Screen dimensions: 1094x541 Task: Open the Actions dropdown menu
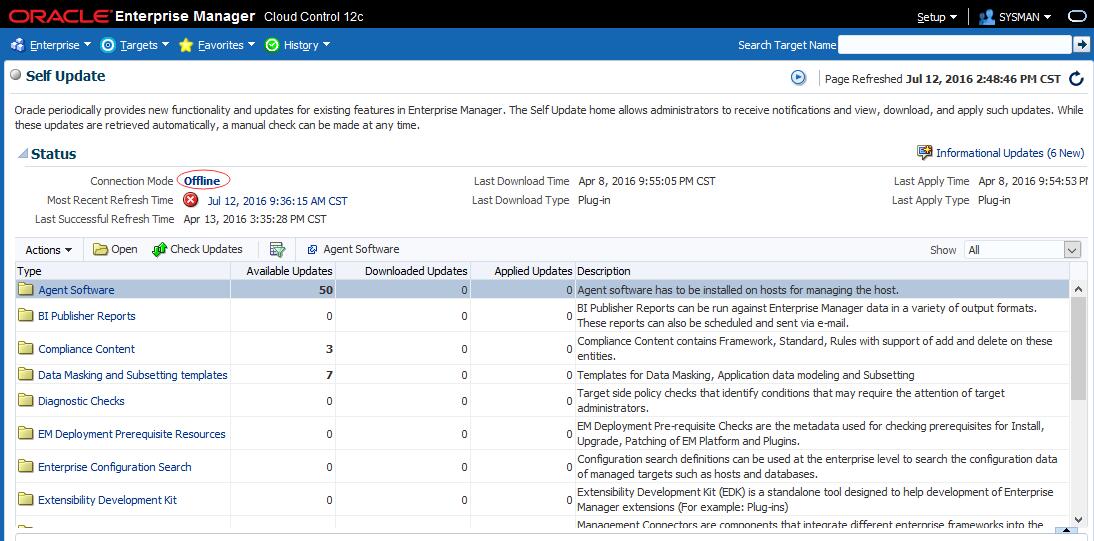coord(49,250)
